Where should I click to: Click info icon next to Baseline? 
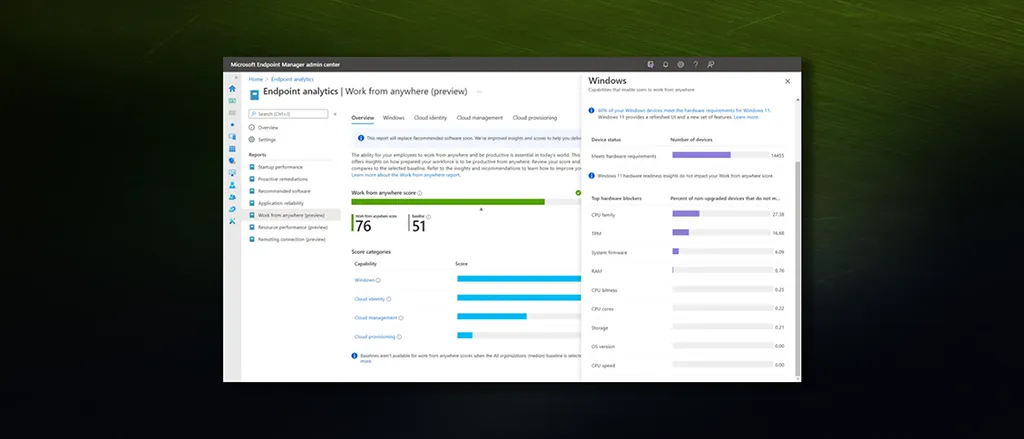(428, 216)
